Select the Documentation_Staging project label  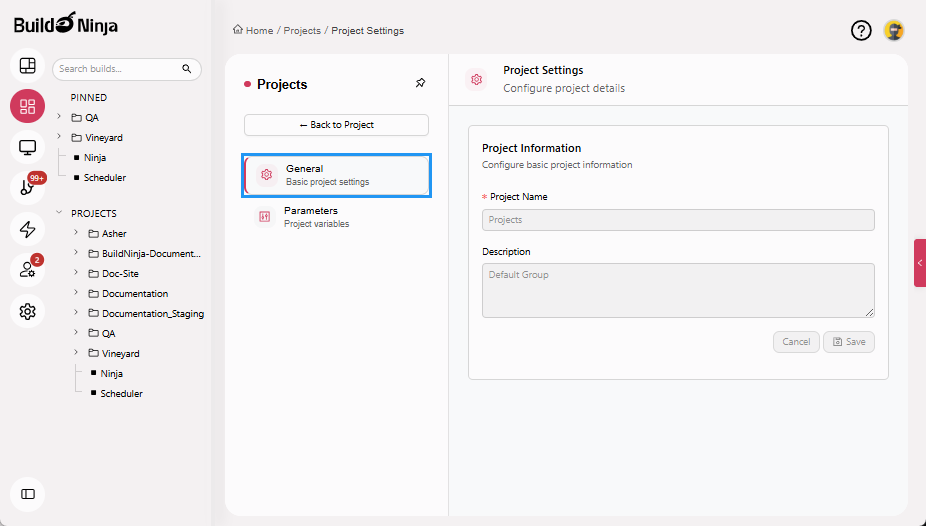pyautogui.click(x=153, y=314)
